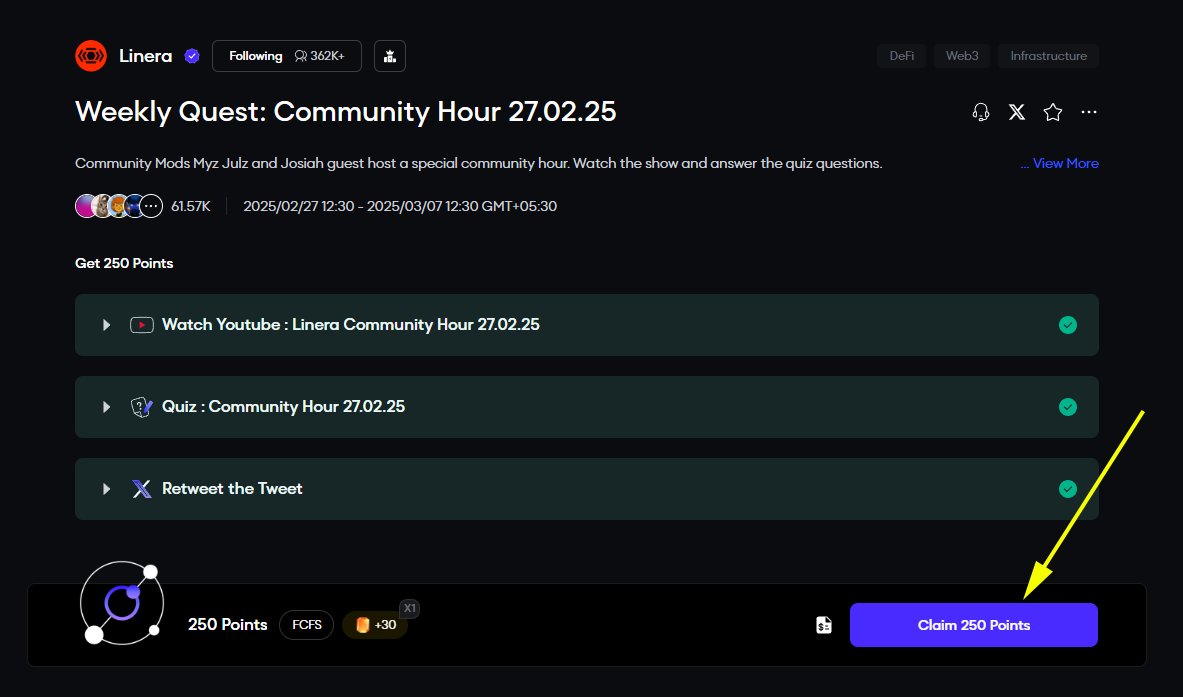Share the quest via the X icon
Image resolution: width=1183 pixels, height=697 pixels.
1017,112
